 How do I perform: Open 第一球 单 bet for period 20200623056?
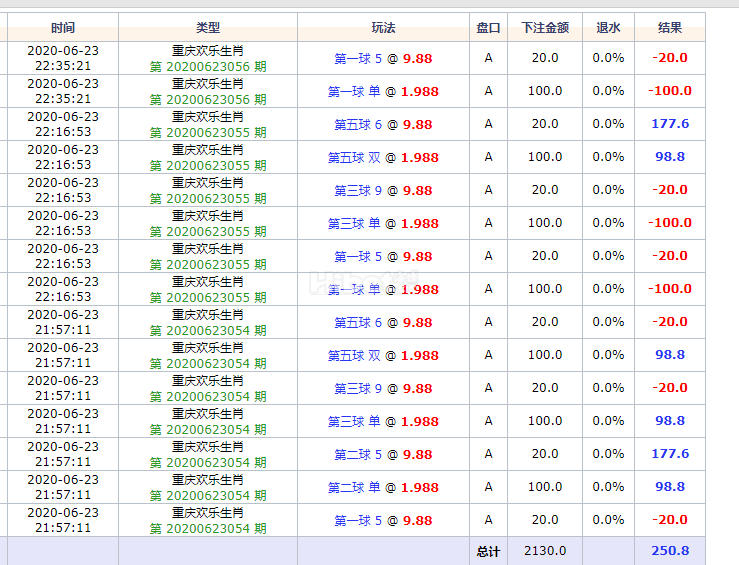[x=383, y=91]
